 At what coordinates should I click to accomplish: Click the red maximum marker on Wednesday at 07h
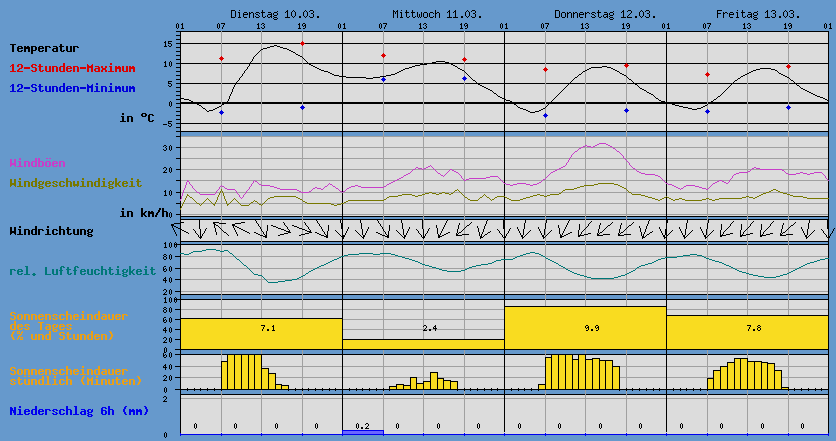point(383,56)
